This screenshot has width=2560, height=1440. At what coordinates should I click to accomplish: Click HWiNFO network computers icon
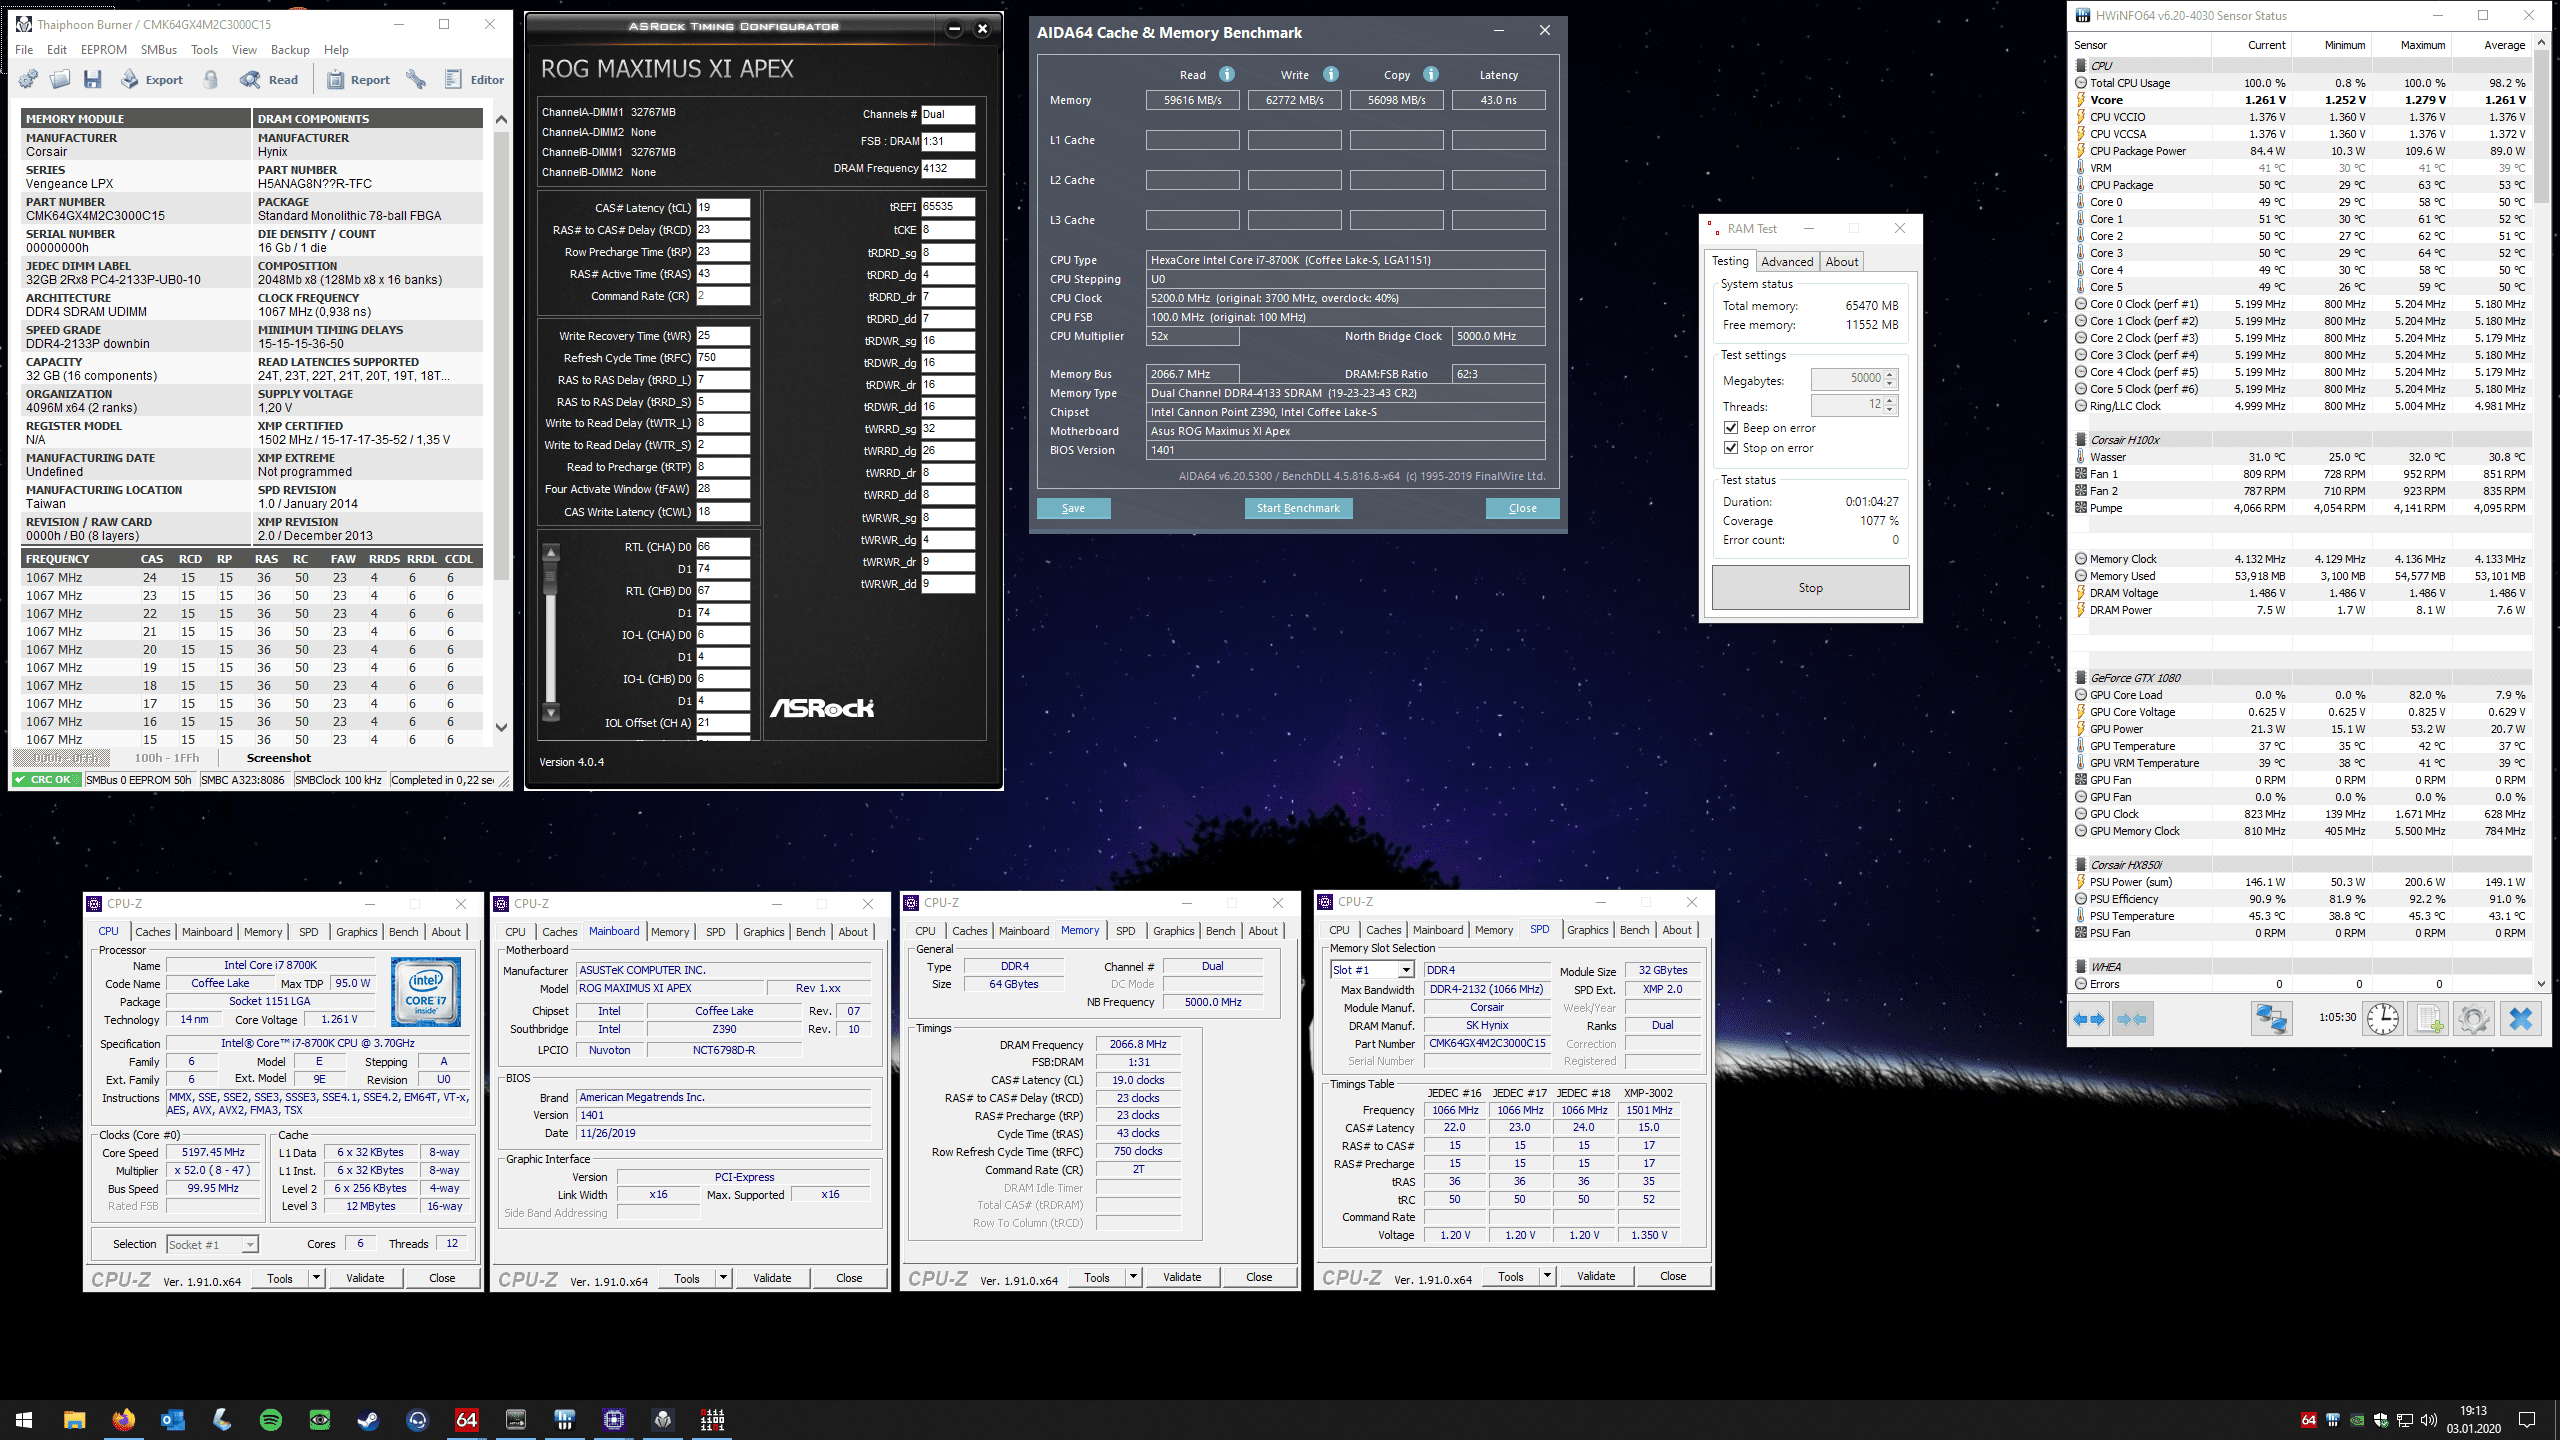pos(2271,1019)
